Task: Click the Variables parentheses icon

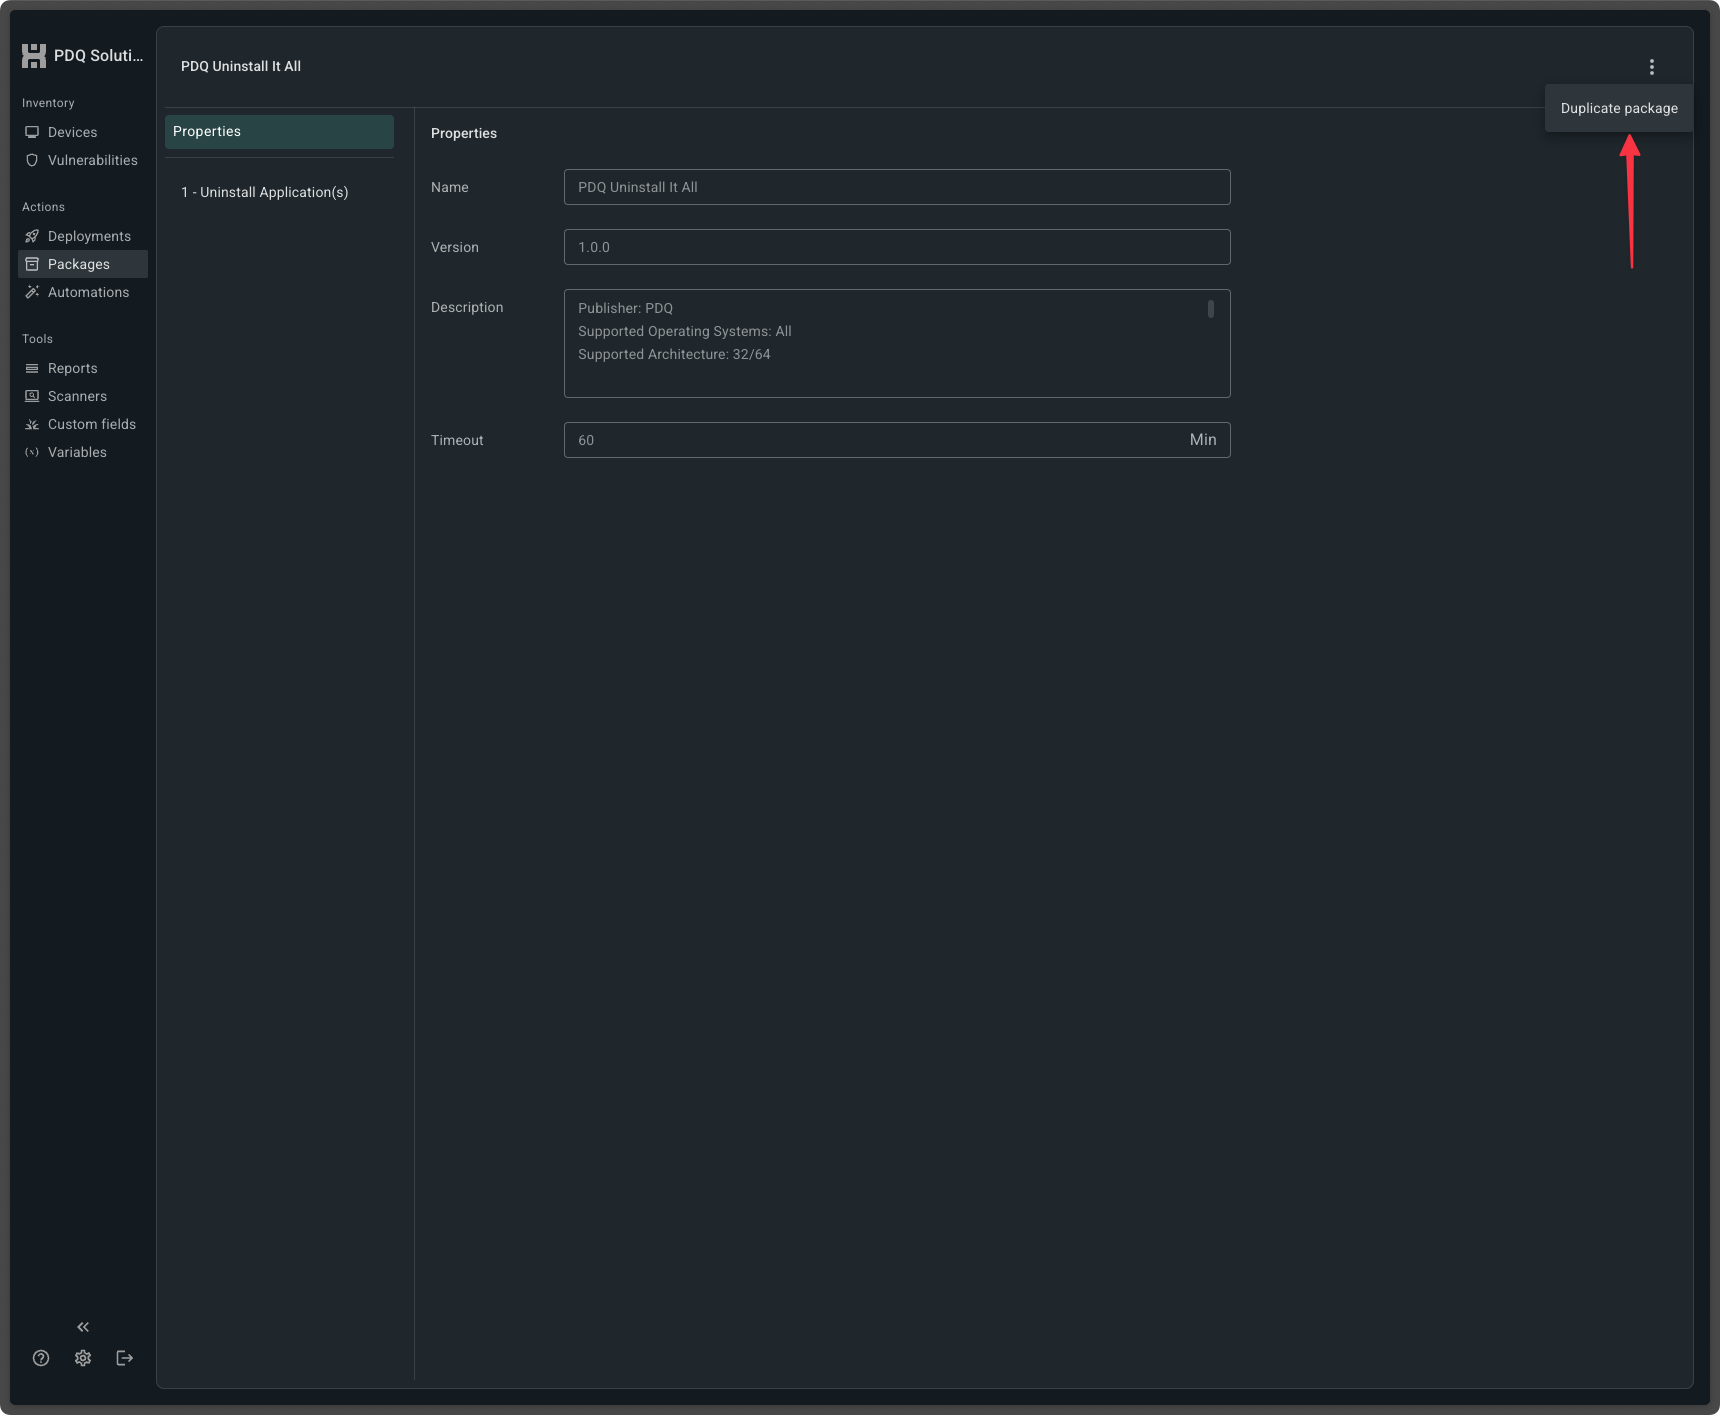Action: 32,452
